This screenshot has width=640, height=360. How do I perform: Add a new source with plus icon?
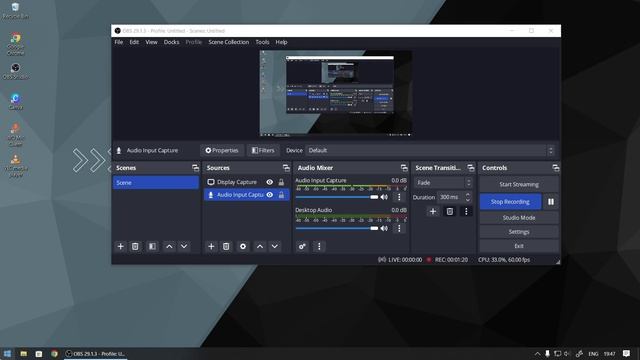211,247
